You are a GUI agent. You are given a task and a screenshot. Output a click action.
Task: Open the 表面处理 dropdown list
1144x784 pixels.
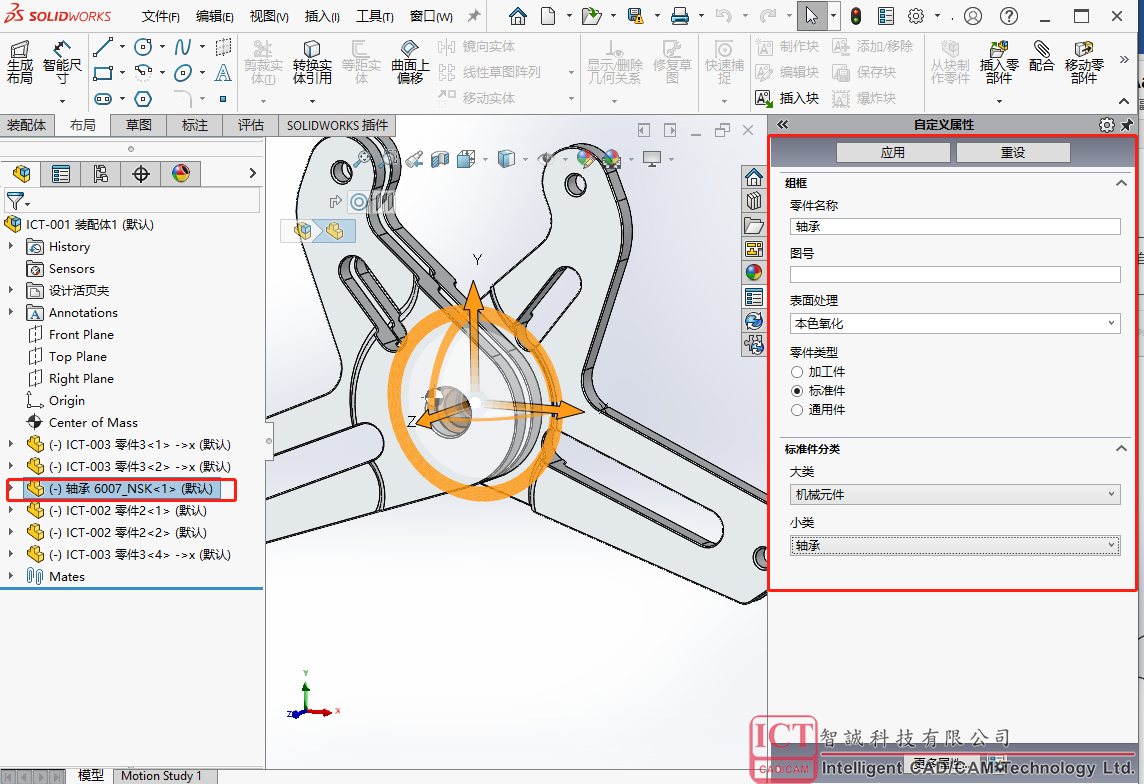point(954,324)
